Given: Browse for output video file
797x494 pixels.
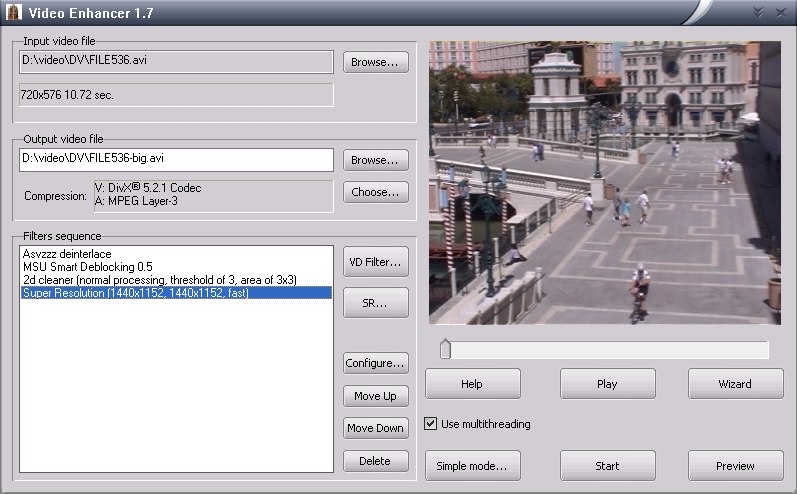Looking at the screenshot, I should tap(376, 160).
